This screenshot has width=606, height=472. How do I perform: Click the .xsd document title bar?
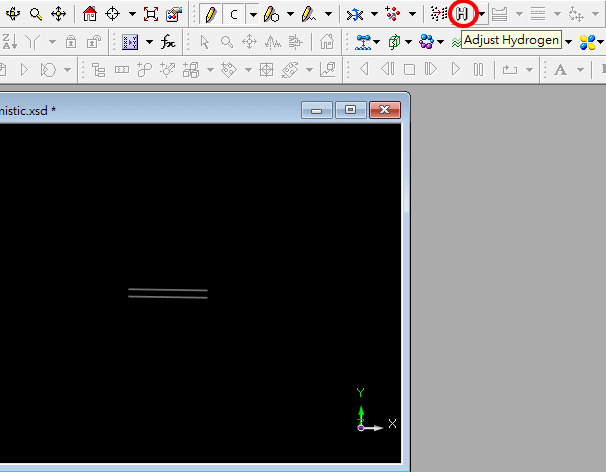(150, 110)
